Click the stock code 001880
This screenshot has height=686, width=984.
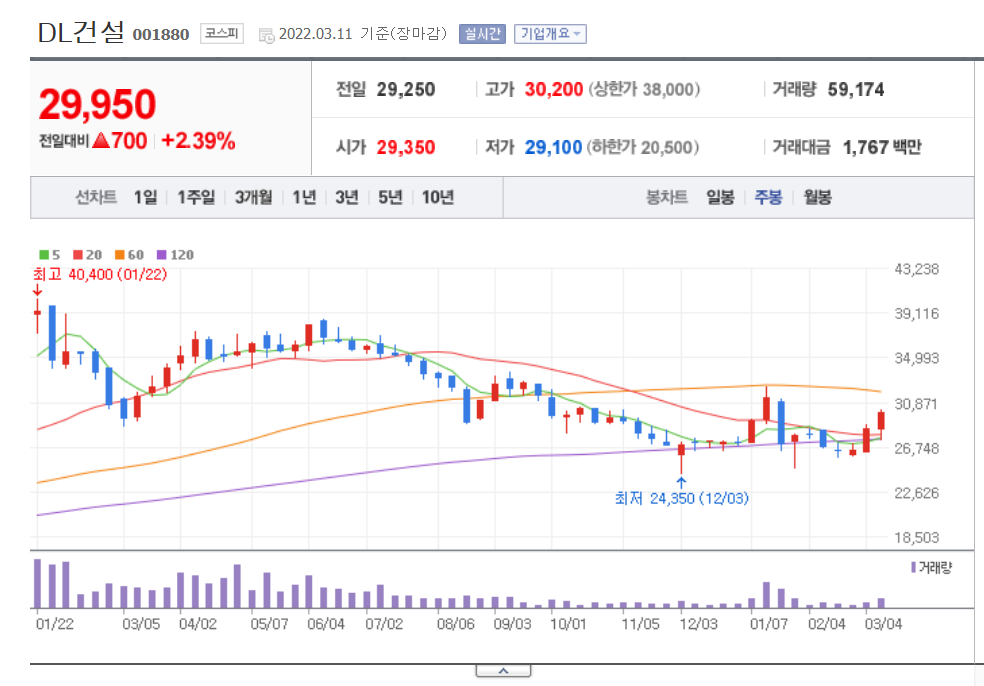[x=161, y=35]
